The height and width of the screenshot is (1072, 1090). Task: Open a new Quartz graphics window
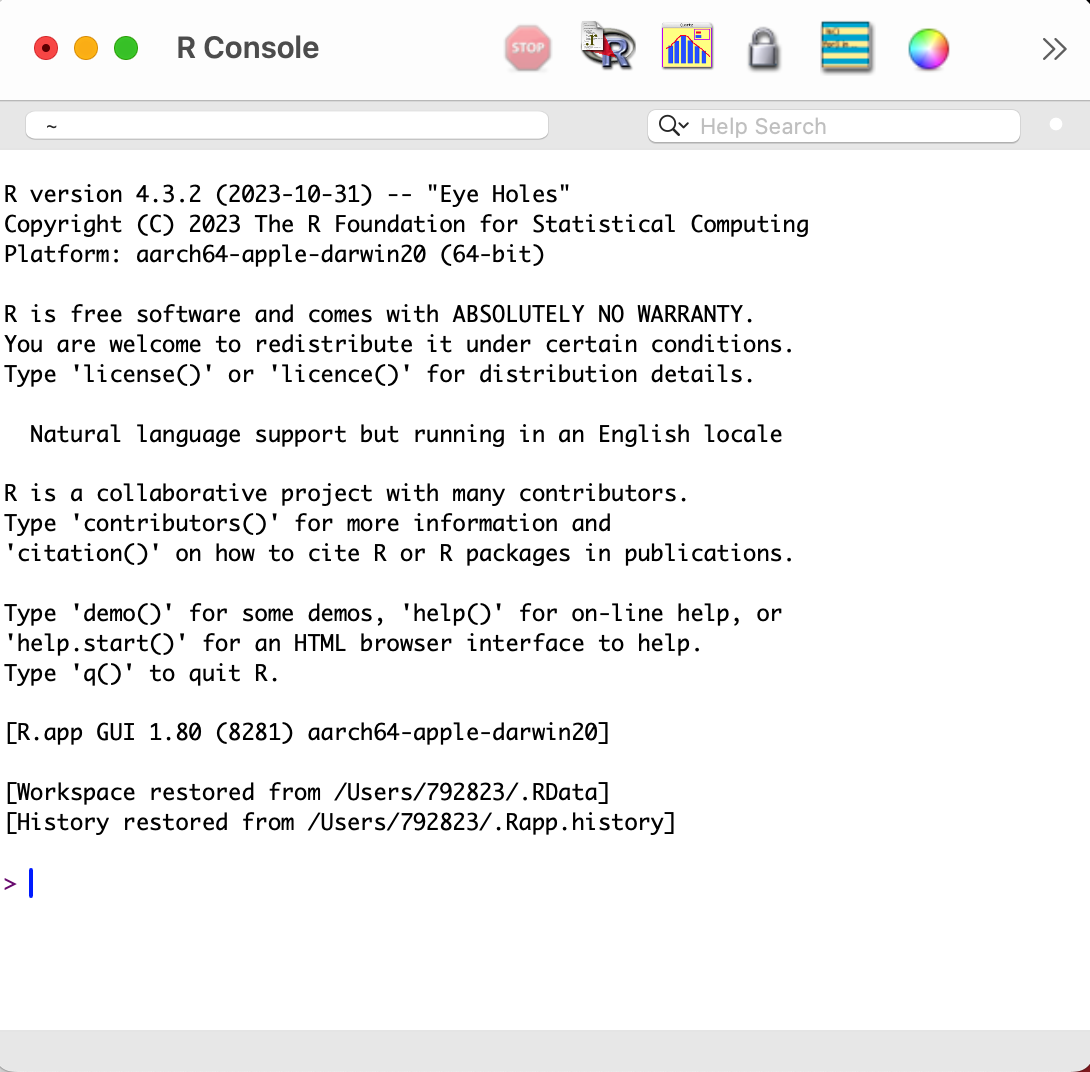pyautogui.click(x=687, y=47)
